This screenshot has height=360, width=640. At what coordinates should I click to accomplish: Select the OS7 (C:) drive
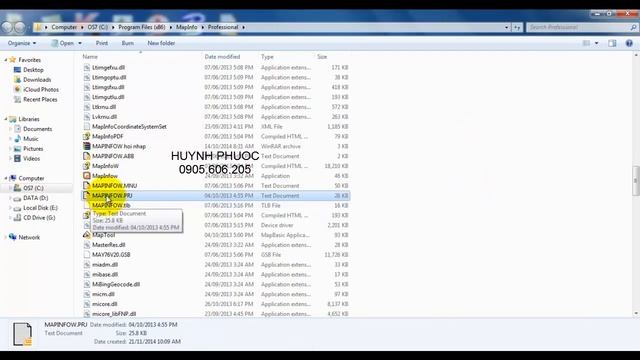[33, 188]
